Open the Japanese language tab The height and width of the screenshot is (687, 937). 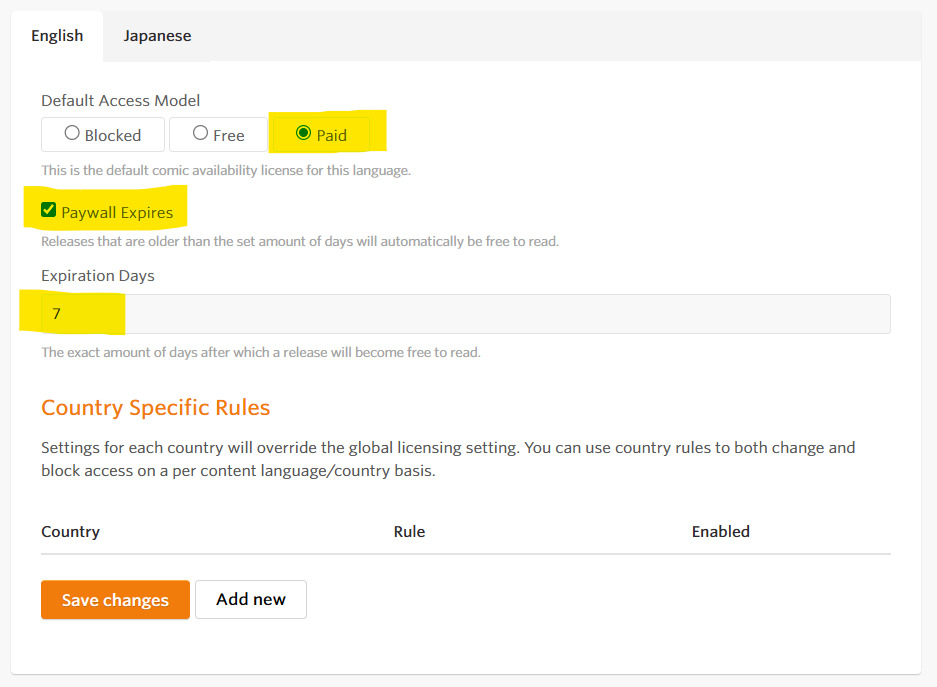tap(157, 36)
